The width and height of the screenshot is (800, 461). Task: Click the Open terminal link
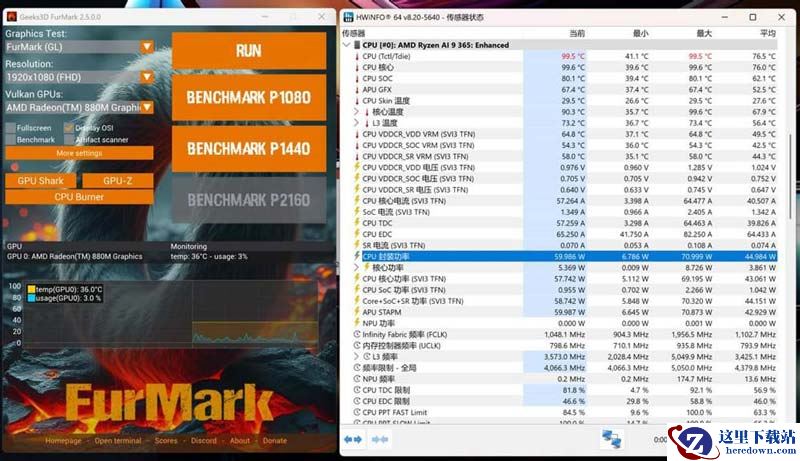pos(118,441)
